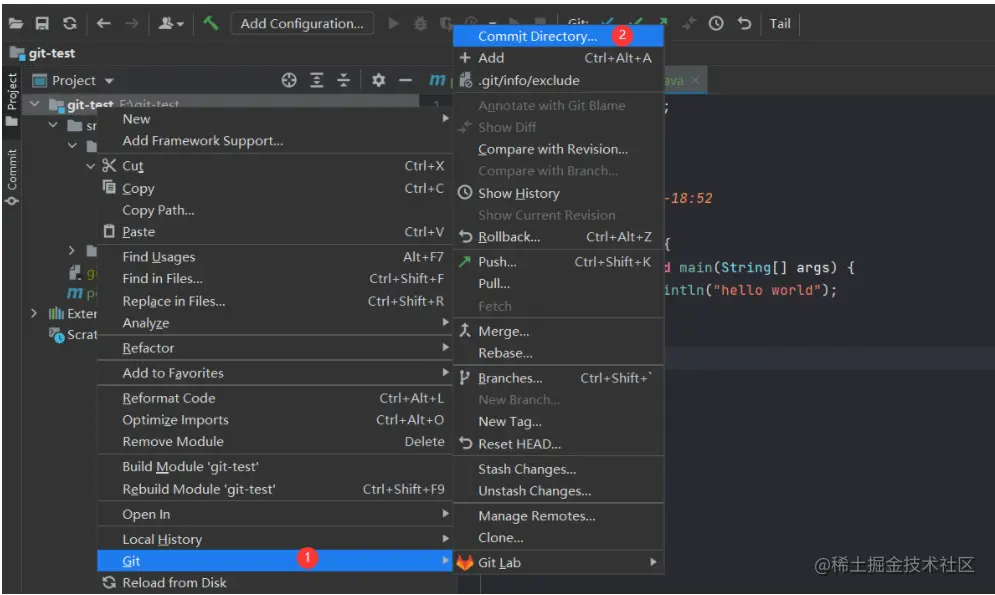Image resolution: width=995 pixels, height=595 pixels.
Task: Navigate forward with the right arrow icon
Action: point(131,23)
